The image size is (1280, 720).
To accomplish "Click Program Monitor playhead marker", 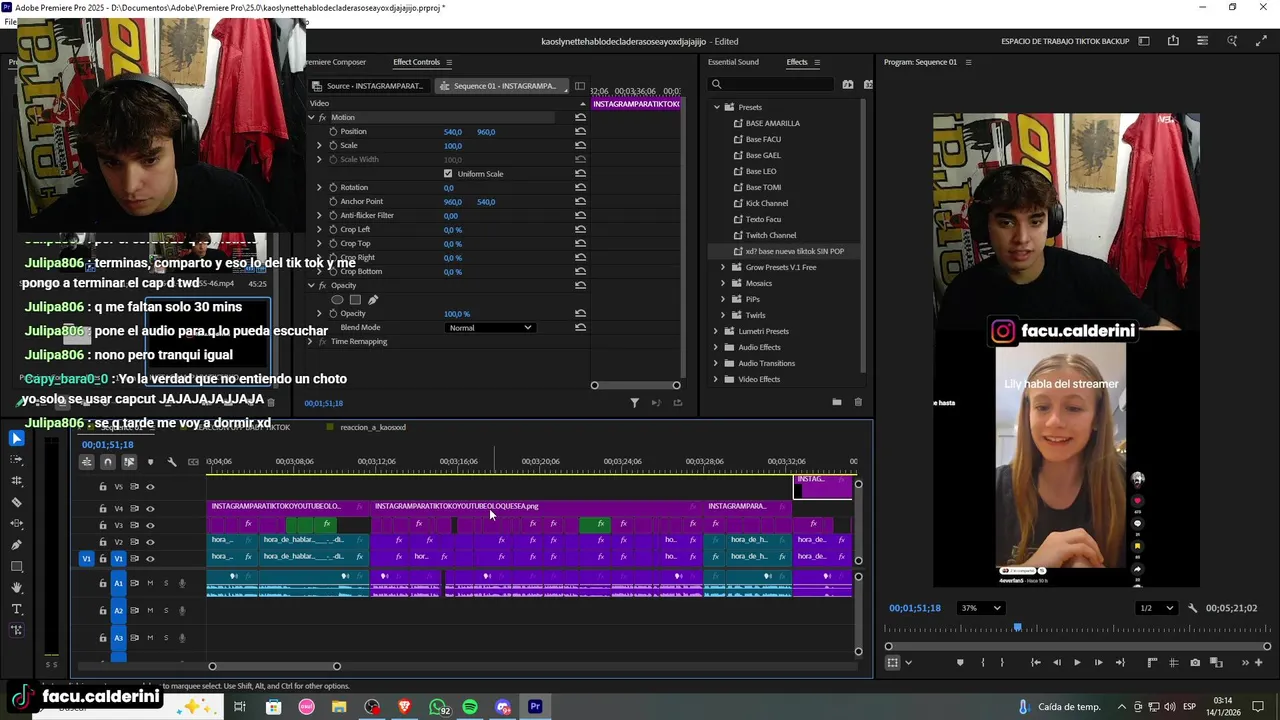I will 1017,628.
